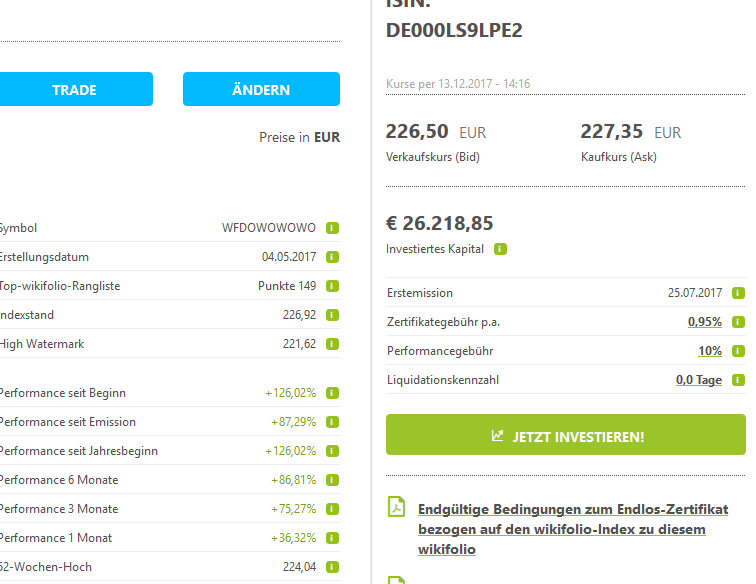The width and height of the screenshot is (756, 584).
Task: Click the ÄNDERN button
Action: point(261,89)
